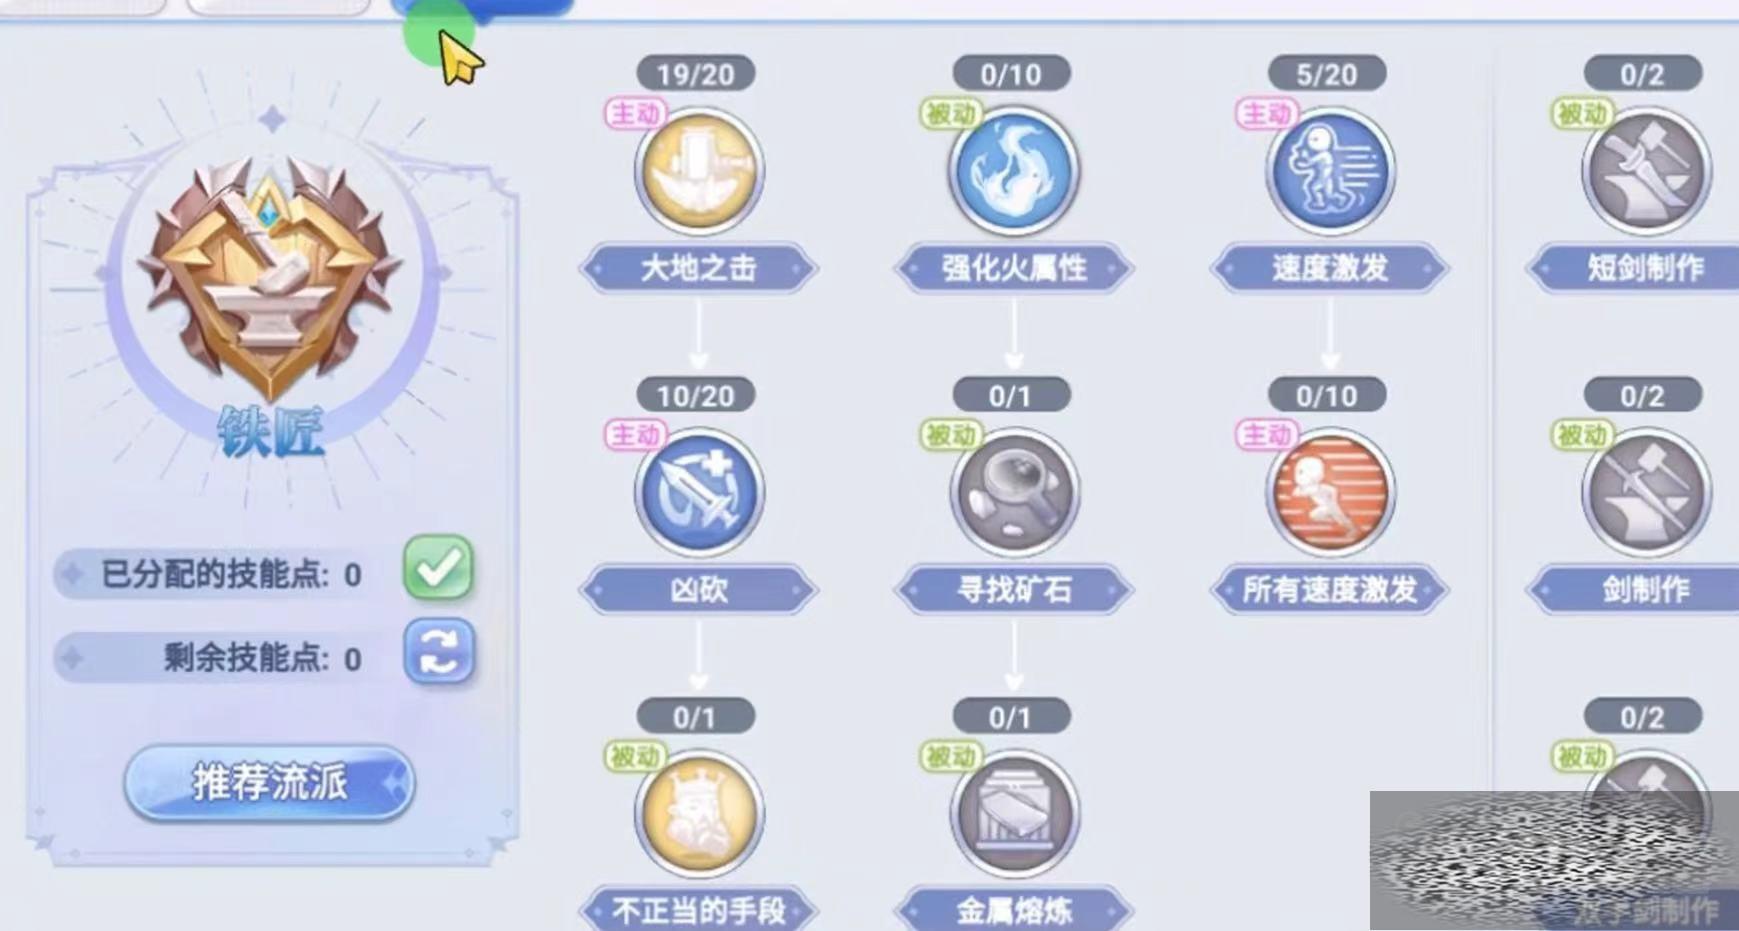The width and height of the screenshot is (1739, 931).
Task: Click the 寻找矿石 name label
Action: point(1014,590)
